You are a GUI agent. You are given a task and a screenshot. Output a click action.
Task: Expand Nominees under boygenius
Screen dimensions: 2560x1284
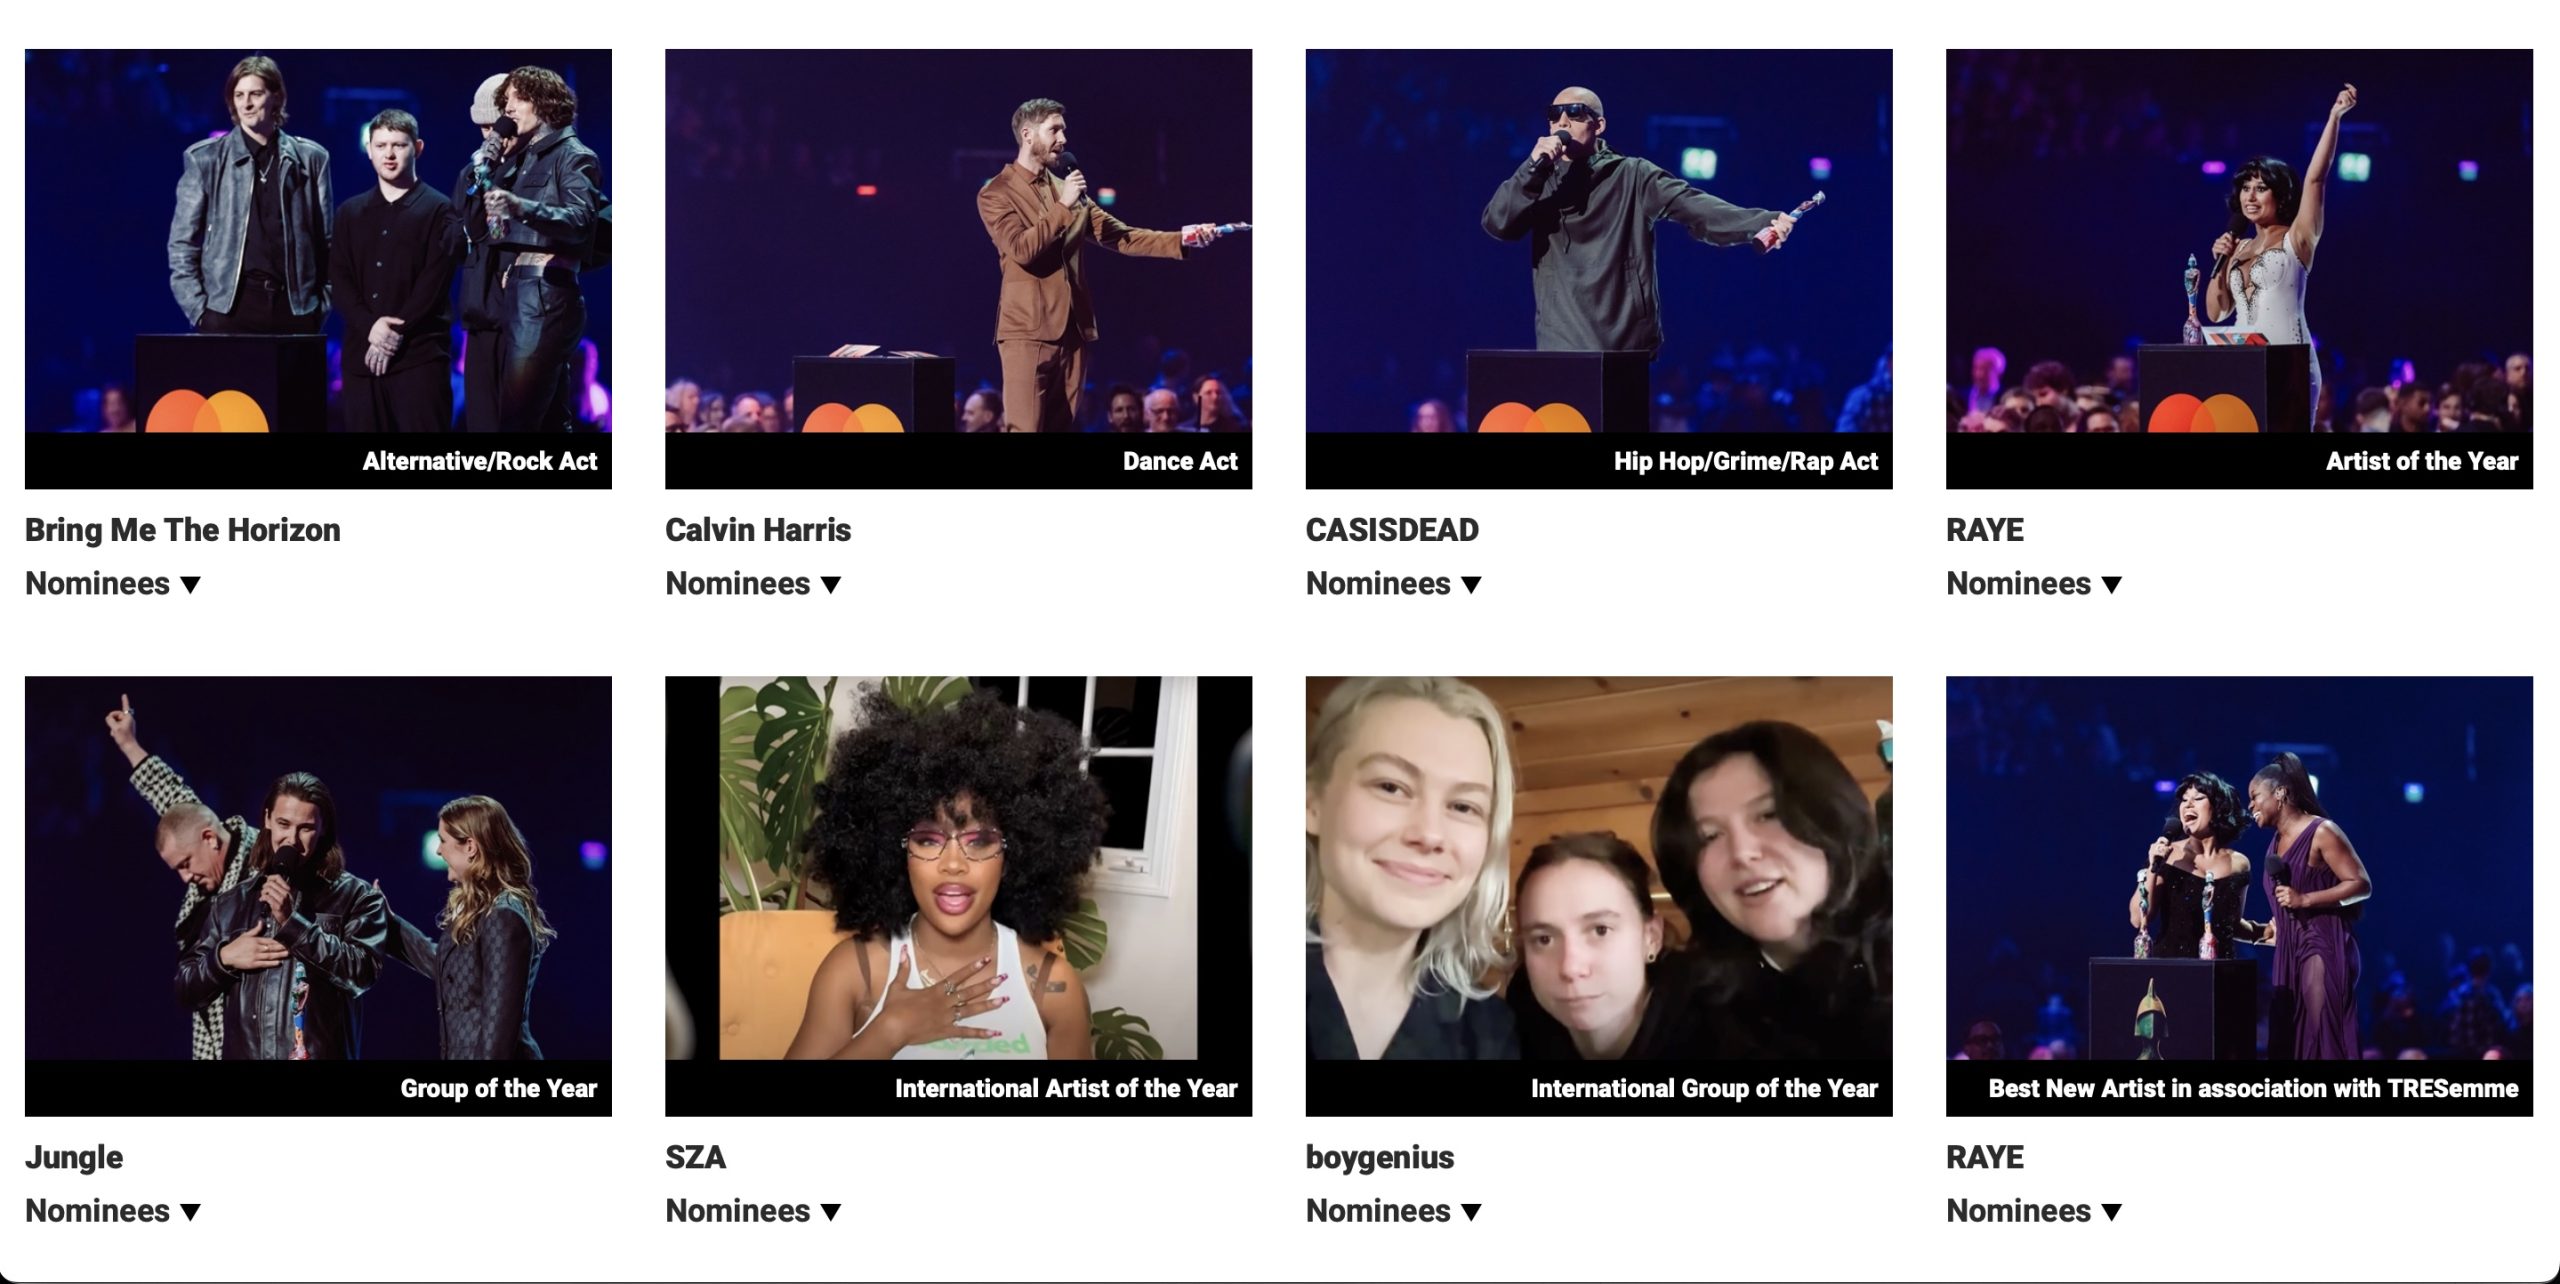1393,1210
